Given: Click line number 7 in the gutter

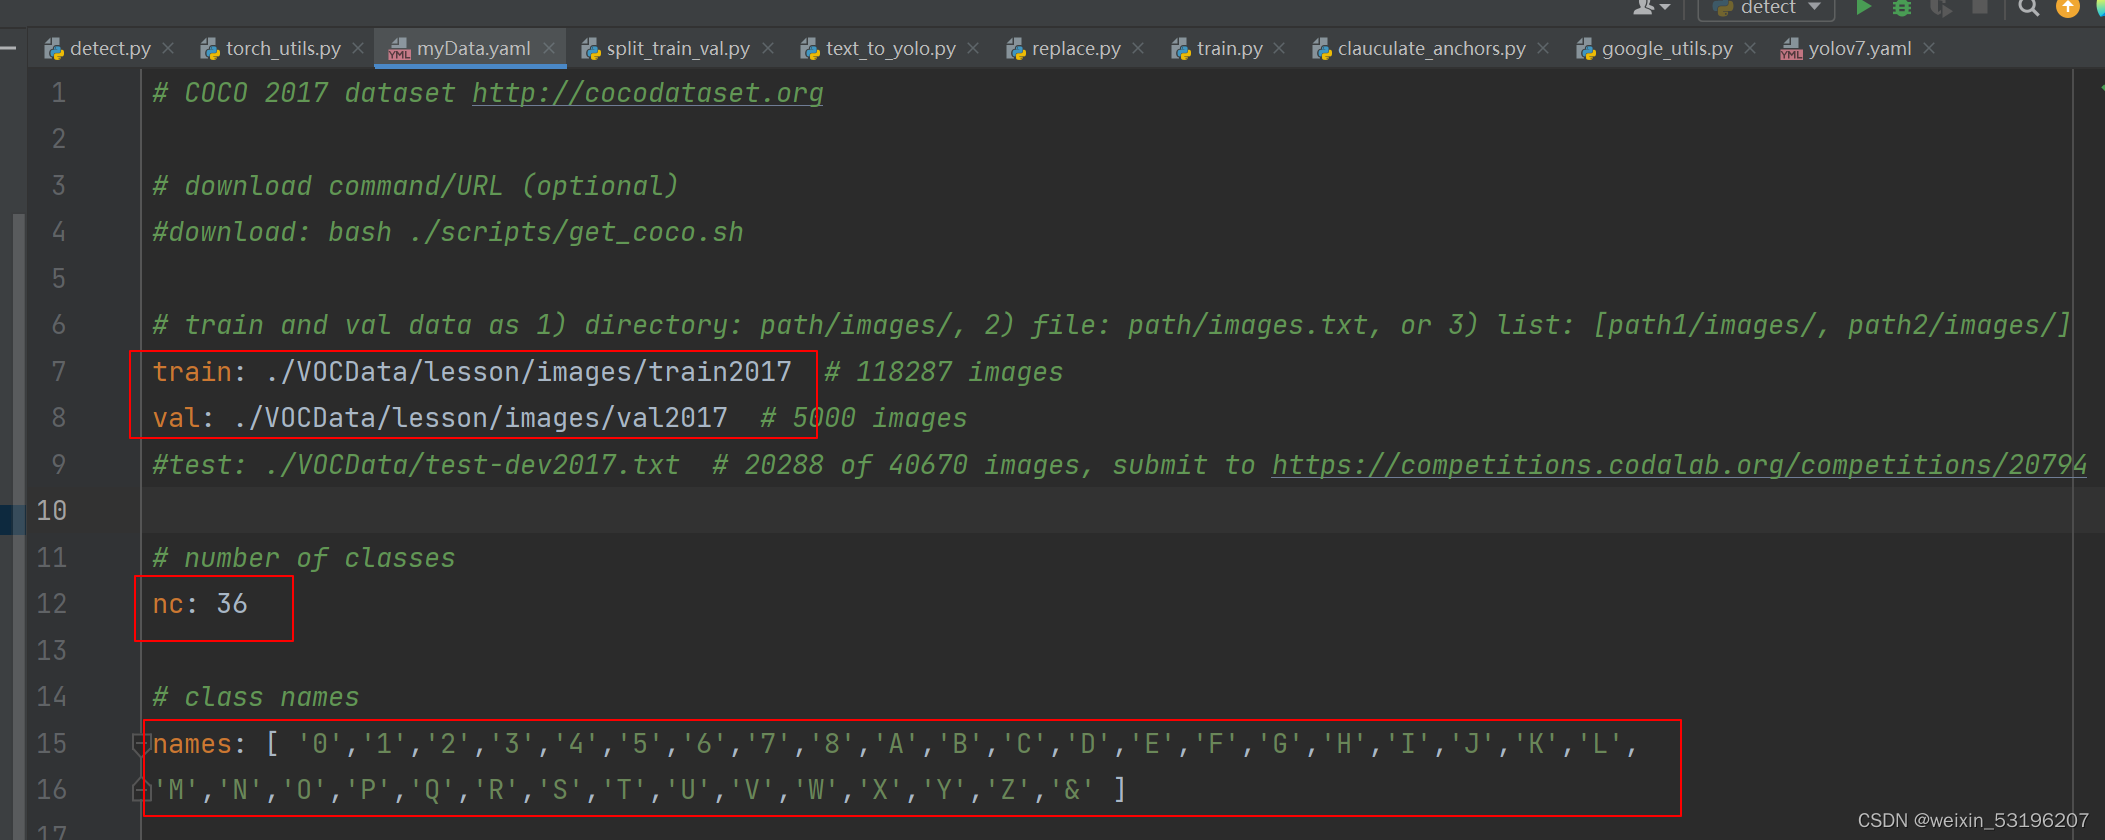Looking at the screenshot, I should pos(59,372).
